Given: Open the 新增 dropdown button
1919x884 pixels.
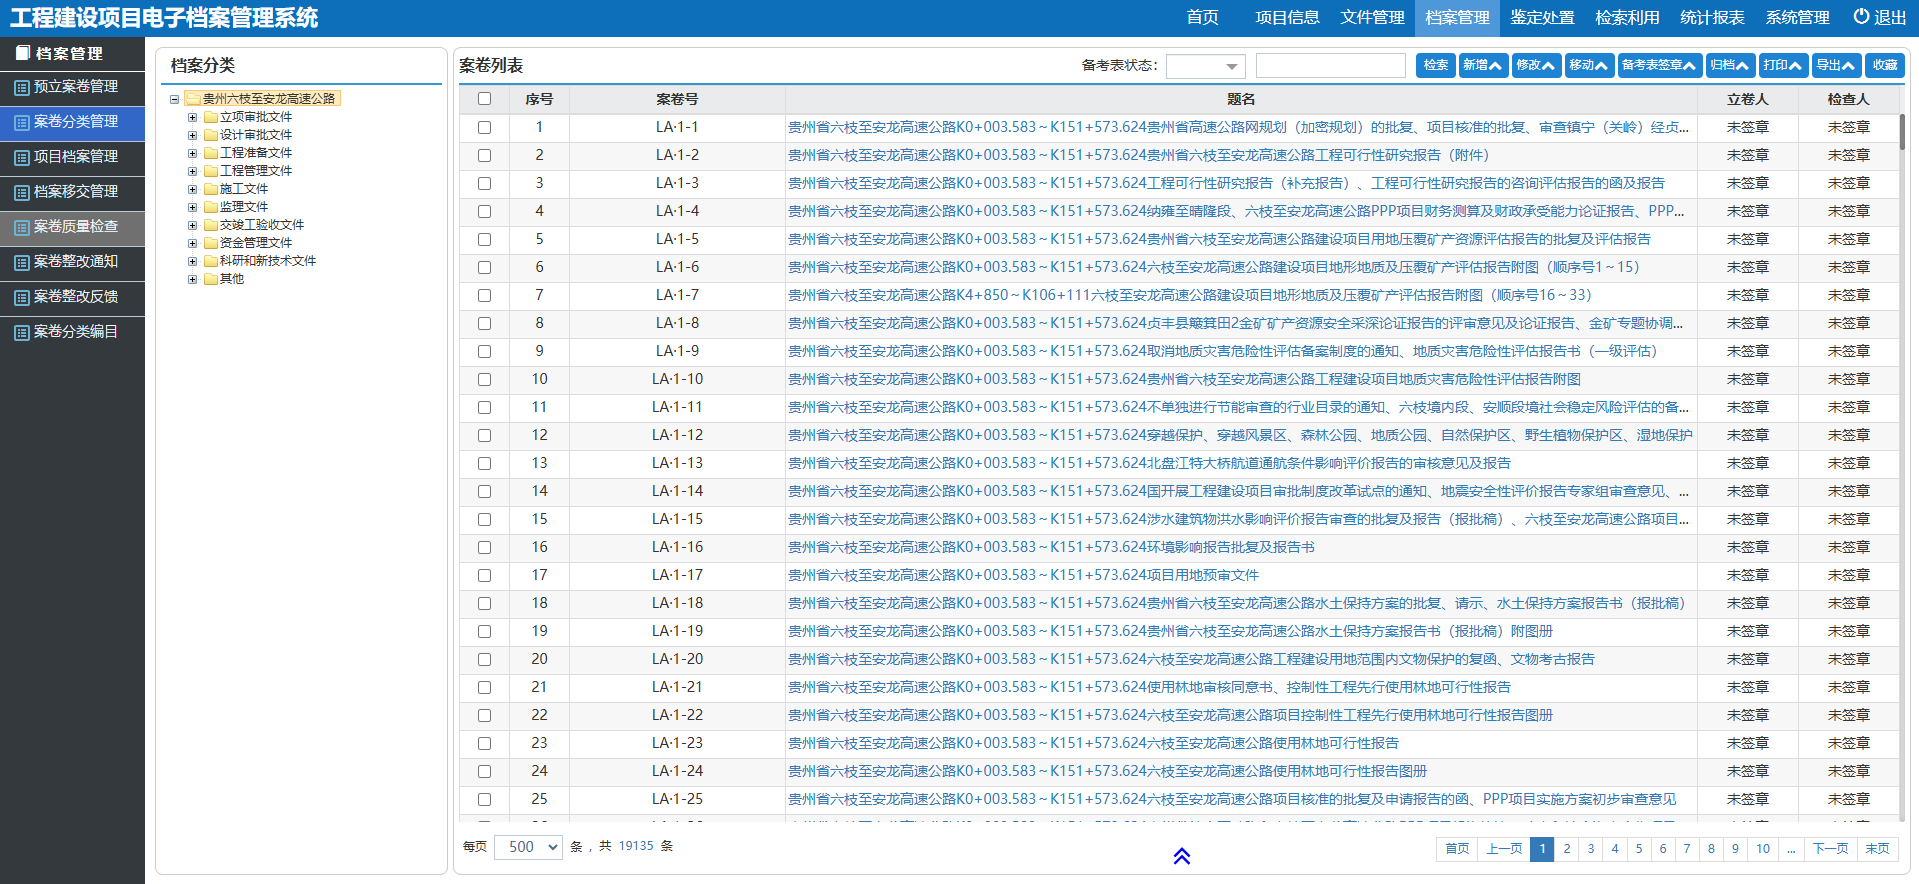Looking at the screenshot, I should tap(1483, 65).
